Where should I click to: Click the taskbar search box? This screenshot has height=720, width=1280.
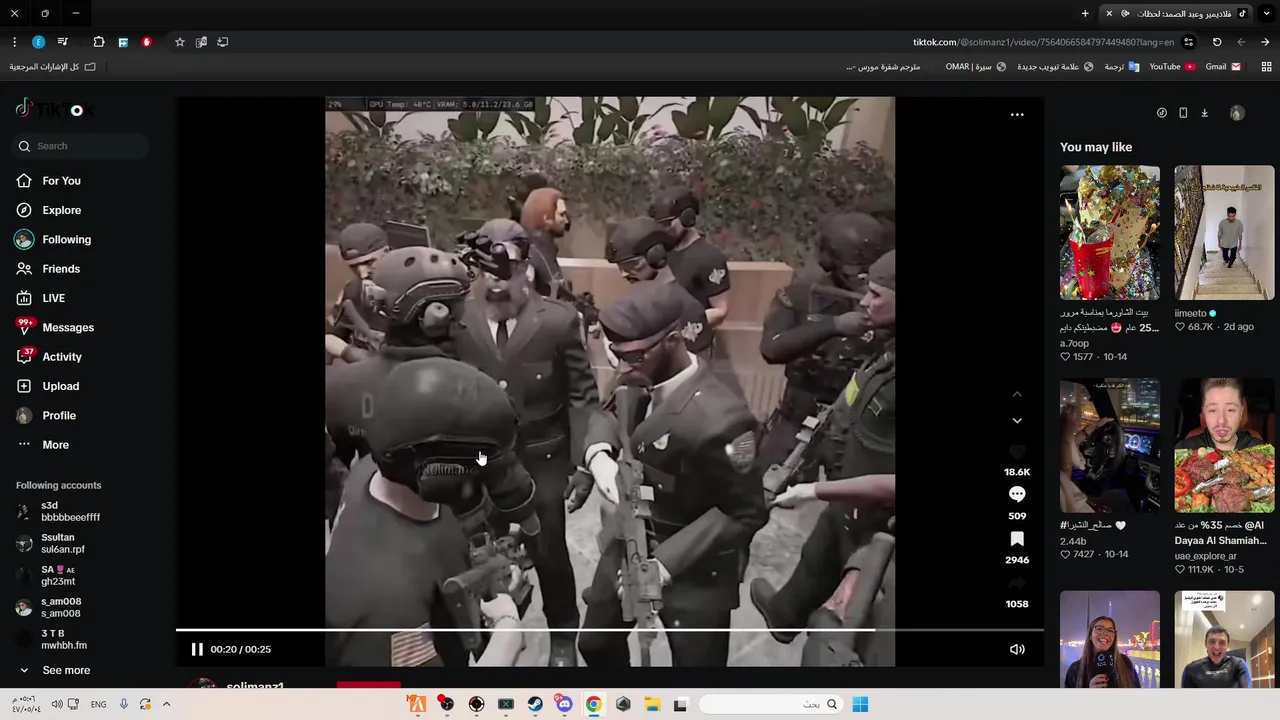click(770, 704)
